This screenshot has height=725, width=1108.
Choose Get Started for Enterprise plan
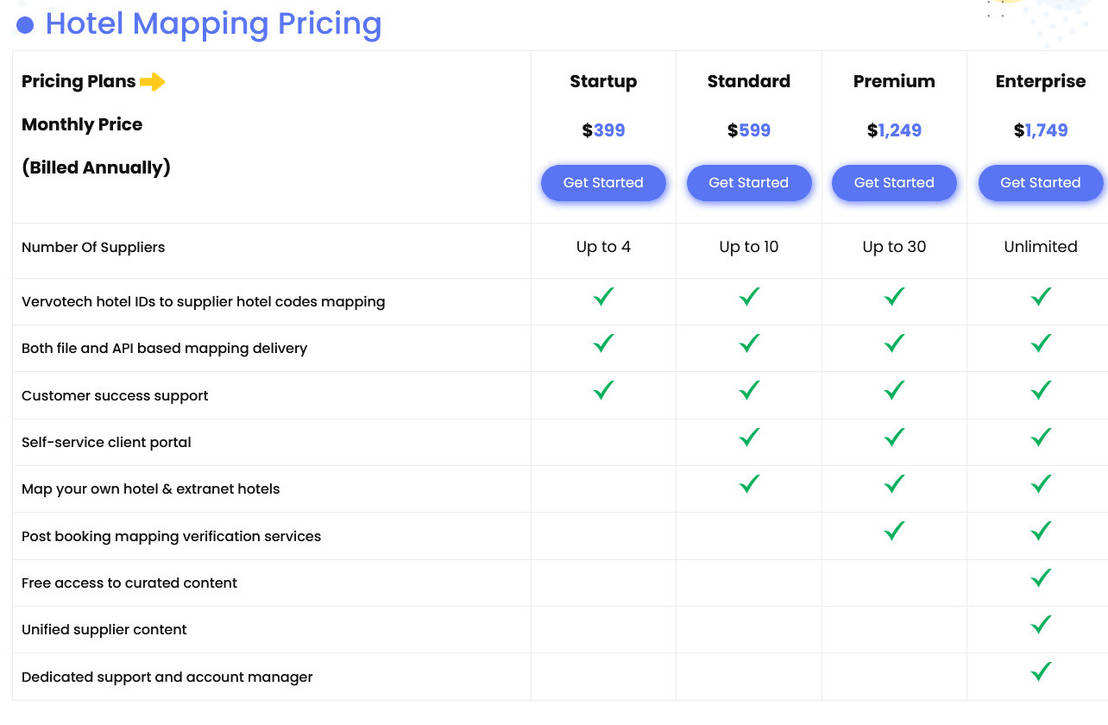pyautogui.click(x=1040, y=183)
